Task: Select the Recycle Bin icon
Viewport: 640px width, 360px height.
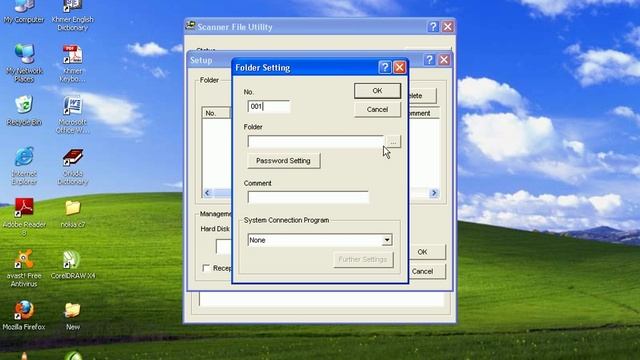Action: (x=24, y=110)
